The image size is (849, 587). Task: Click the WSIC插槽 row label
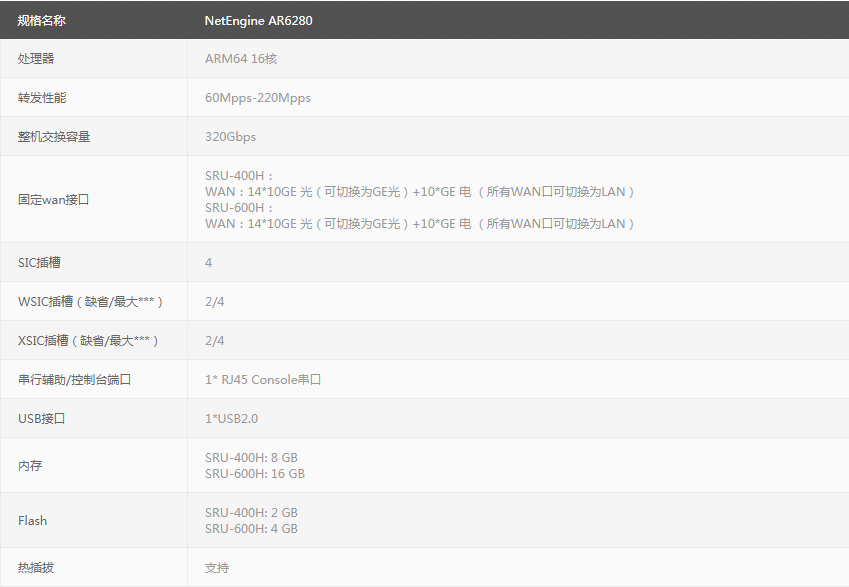click(90, 302)
